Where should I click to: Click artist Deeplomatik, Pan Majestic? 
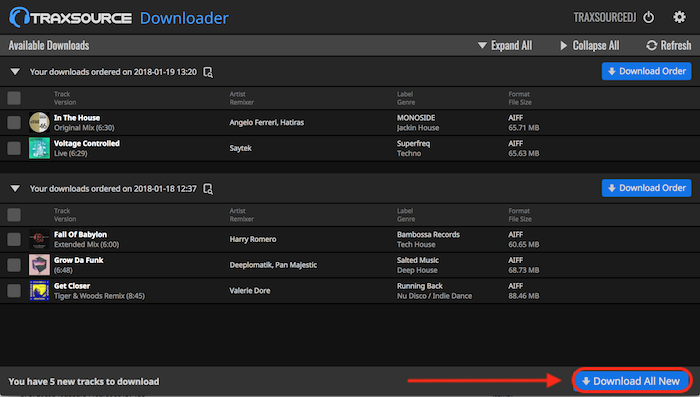click(273, 265)
